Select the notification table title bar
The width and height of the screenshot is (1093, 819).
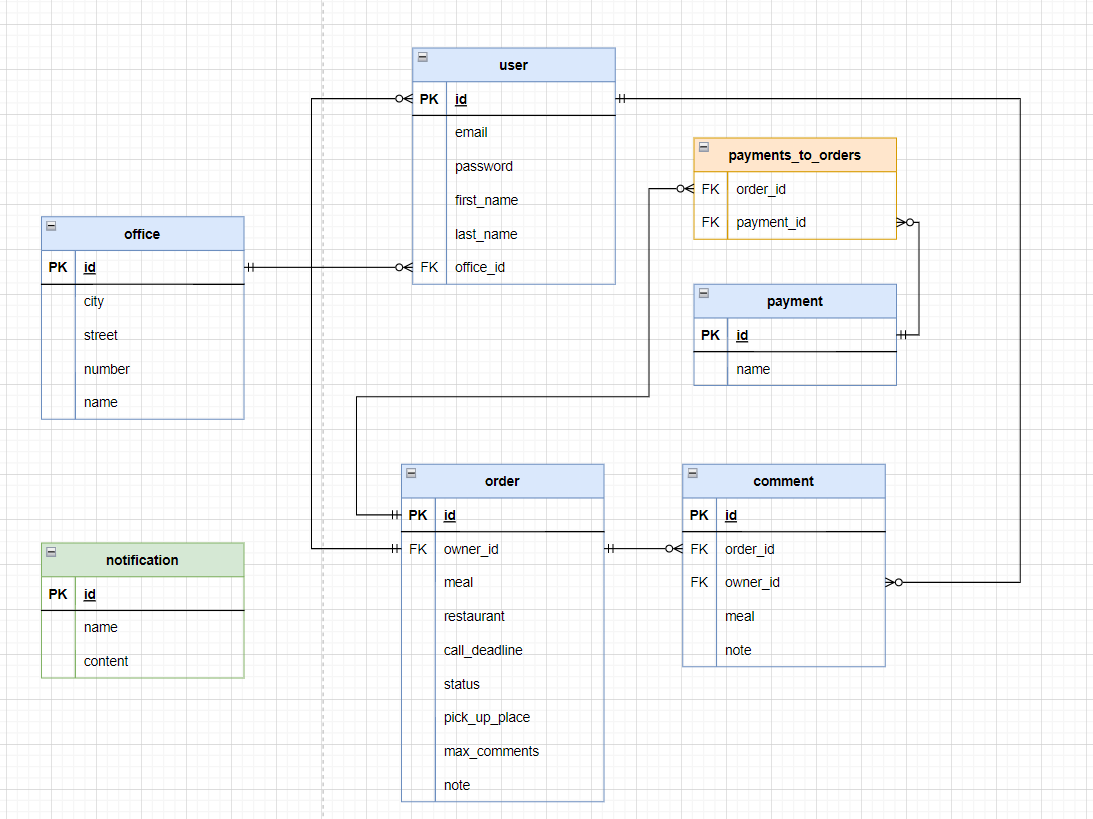142,559
